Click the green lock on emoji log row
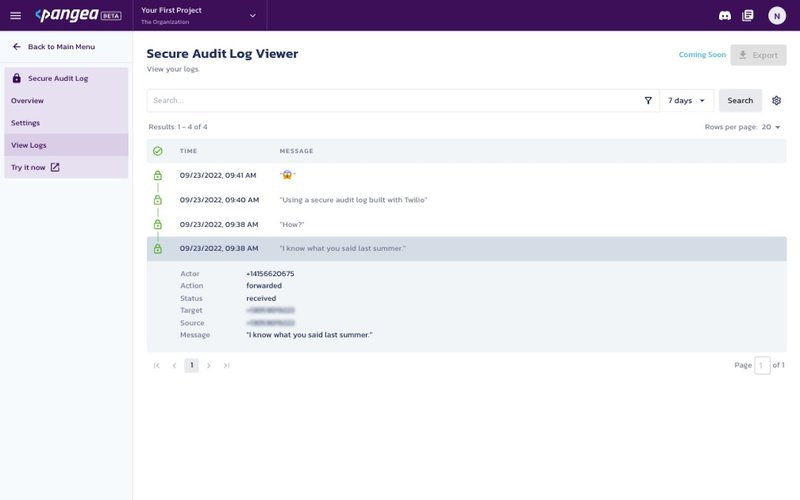The height and width of the screenshot is (500, 800). pyautogui.click(x=157, y=175)
